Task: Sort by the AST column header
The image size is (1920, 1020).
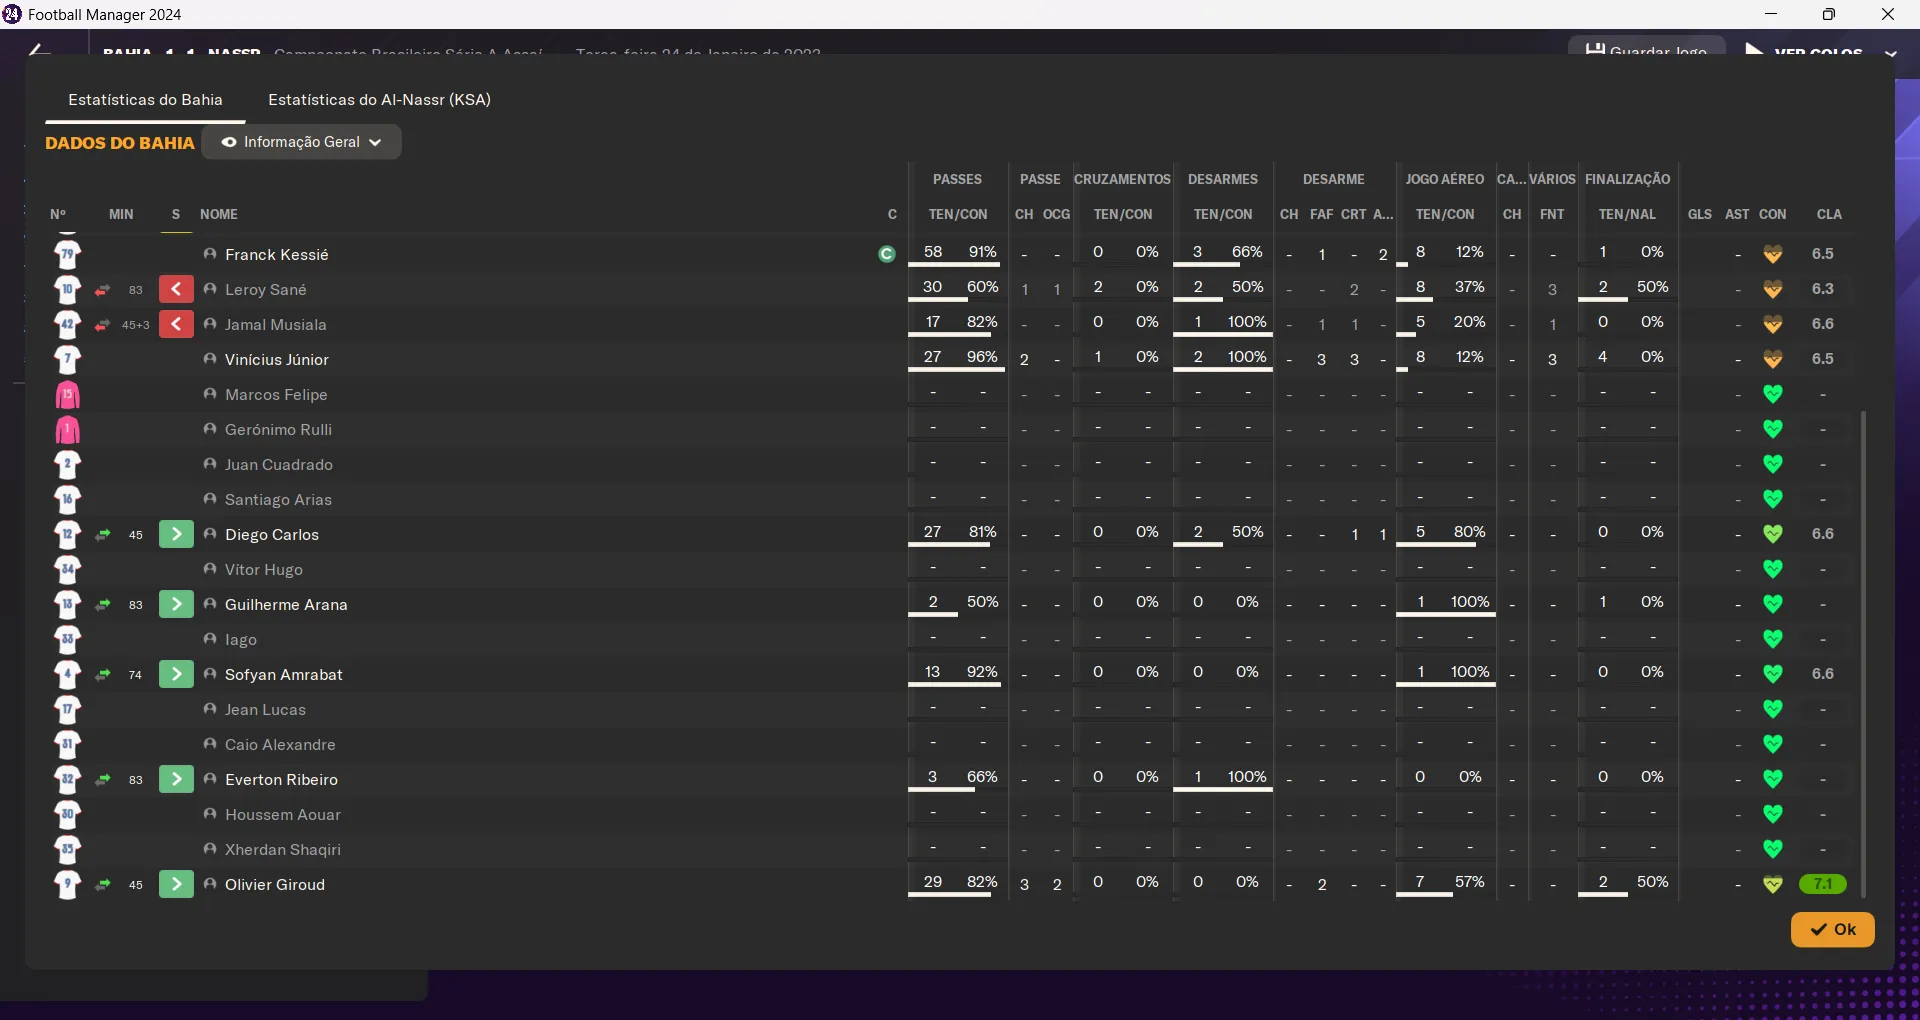Action: coord(1737,214)
